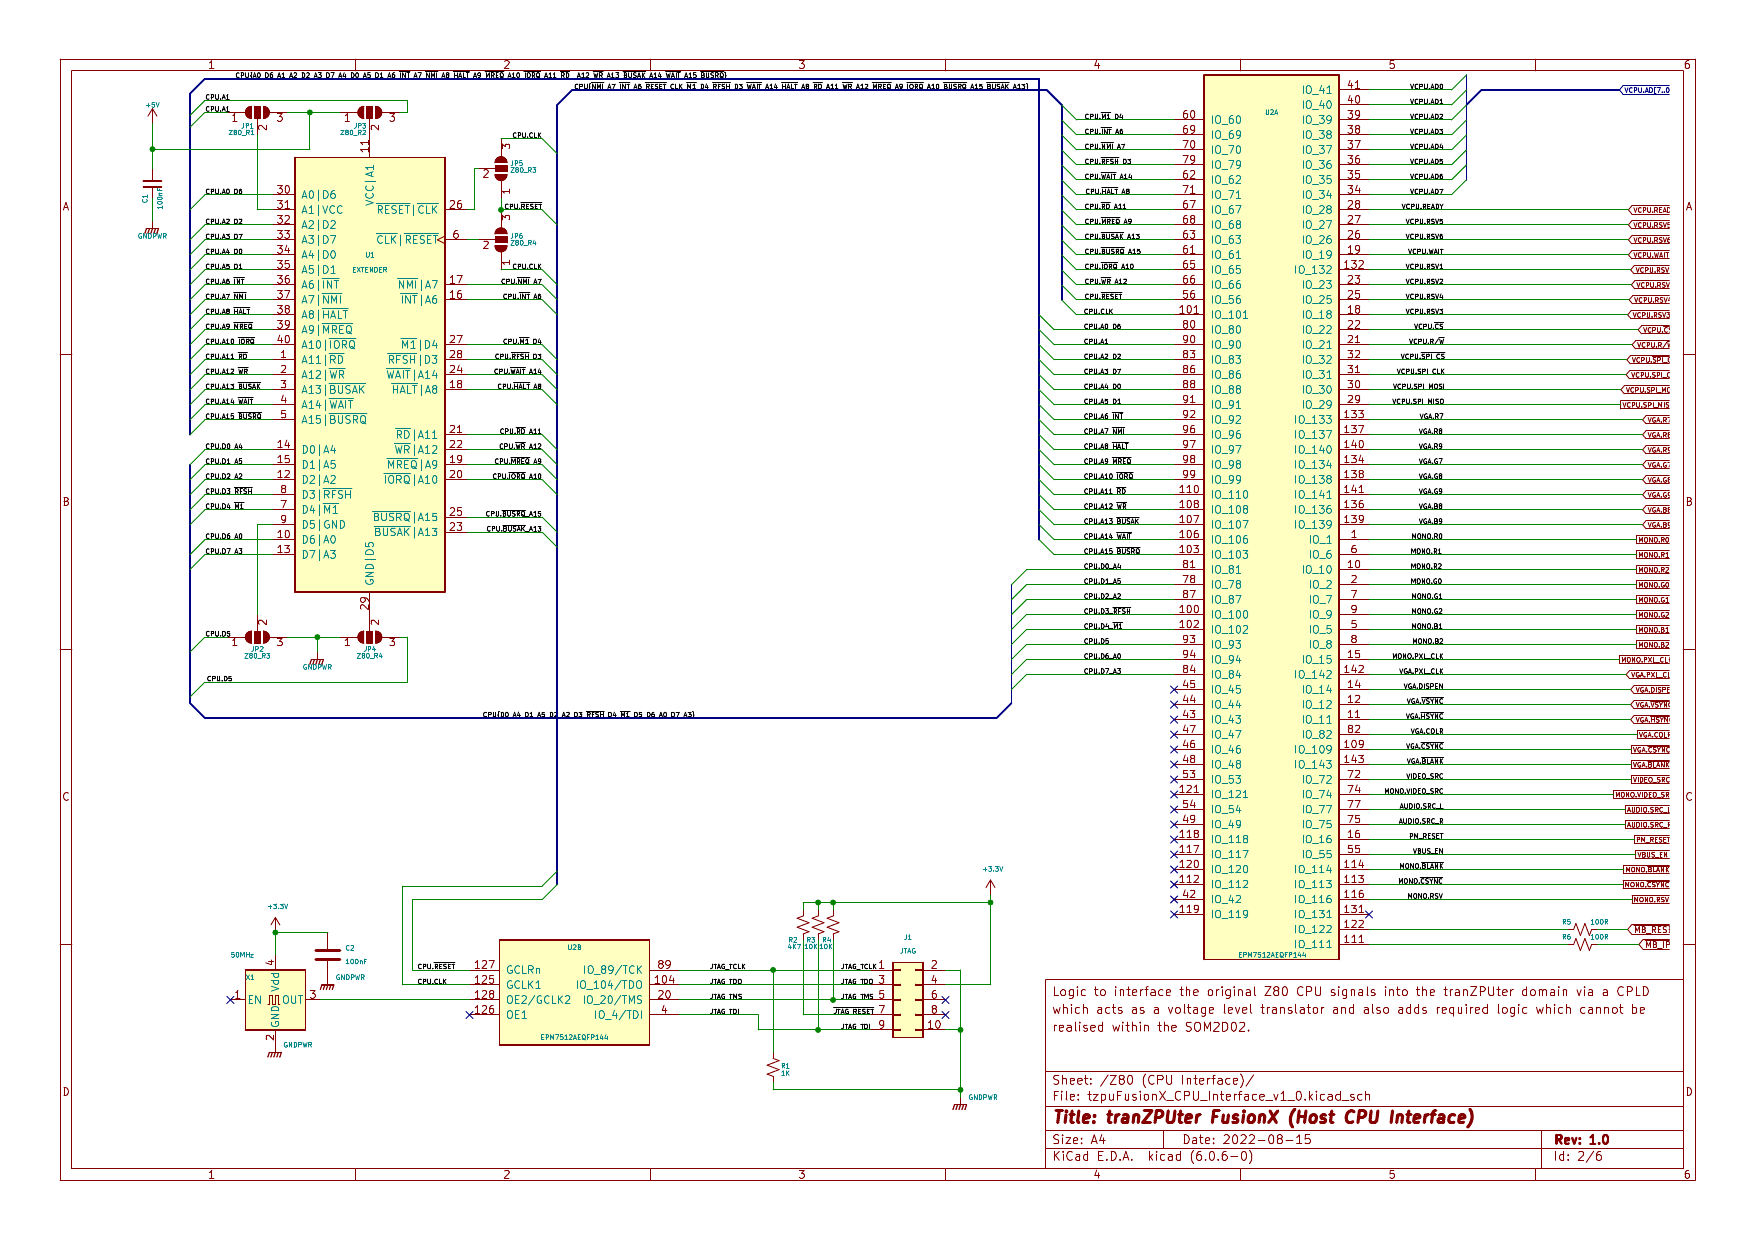Click the MONO.PXL_CLK hierarchical label flag

click(1644, 660)
